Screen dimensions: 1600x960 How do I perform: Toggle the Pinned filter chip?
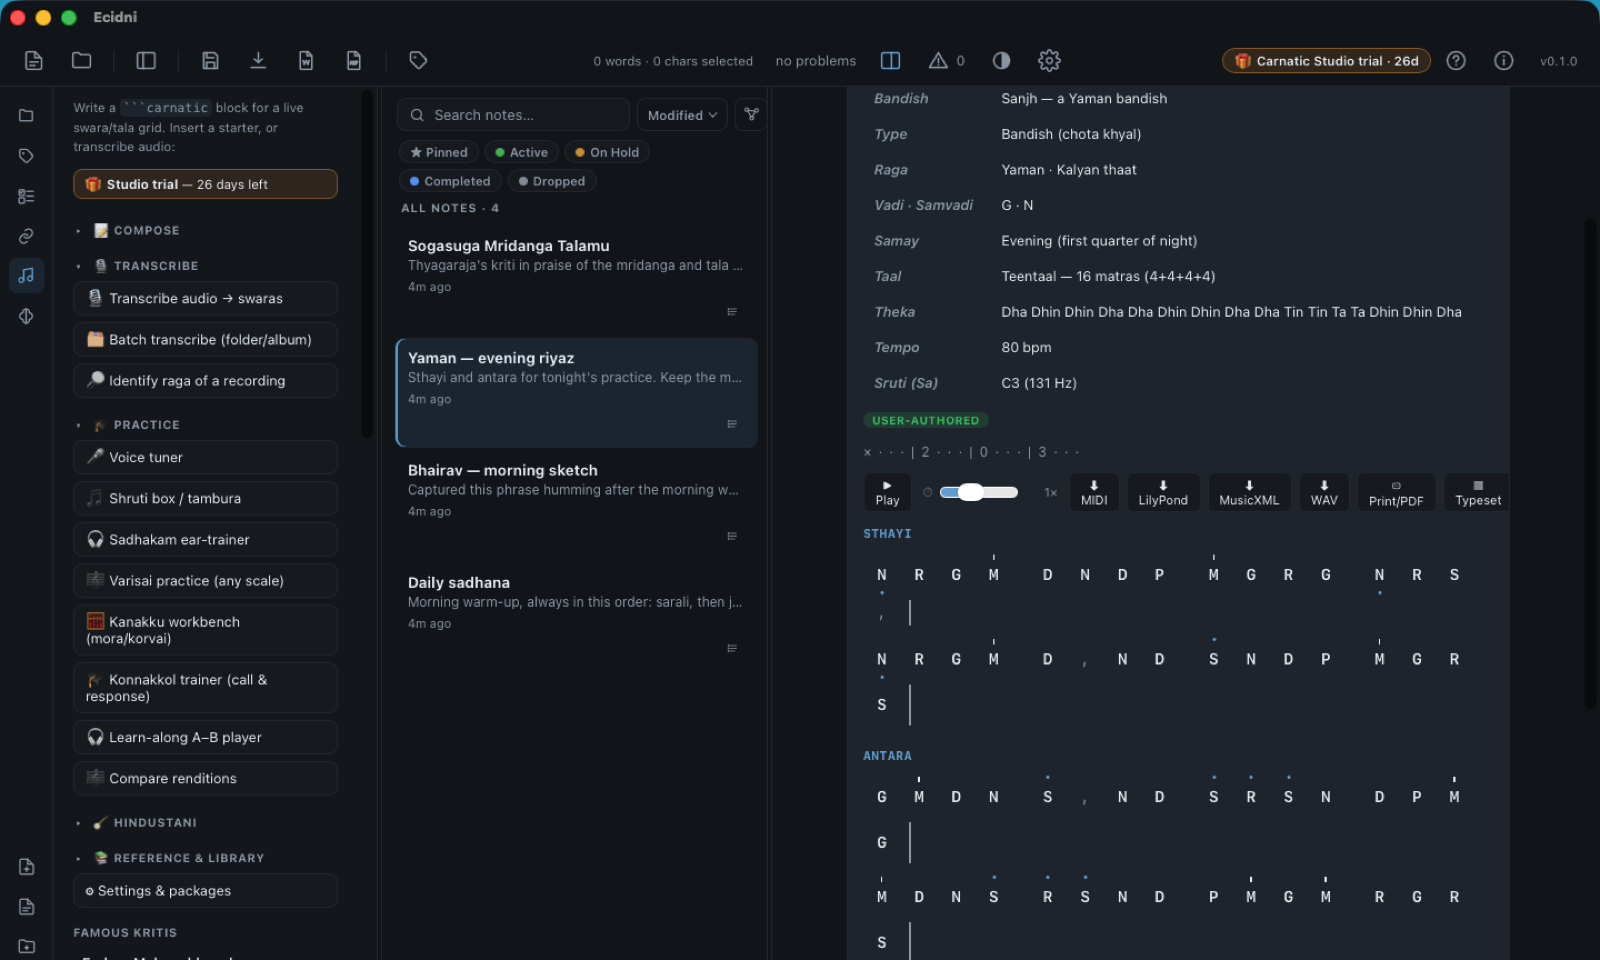[438, 152]
